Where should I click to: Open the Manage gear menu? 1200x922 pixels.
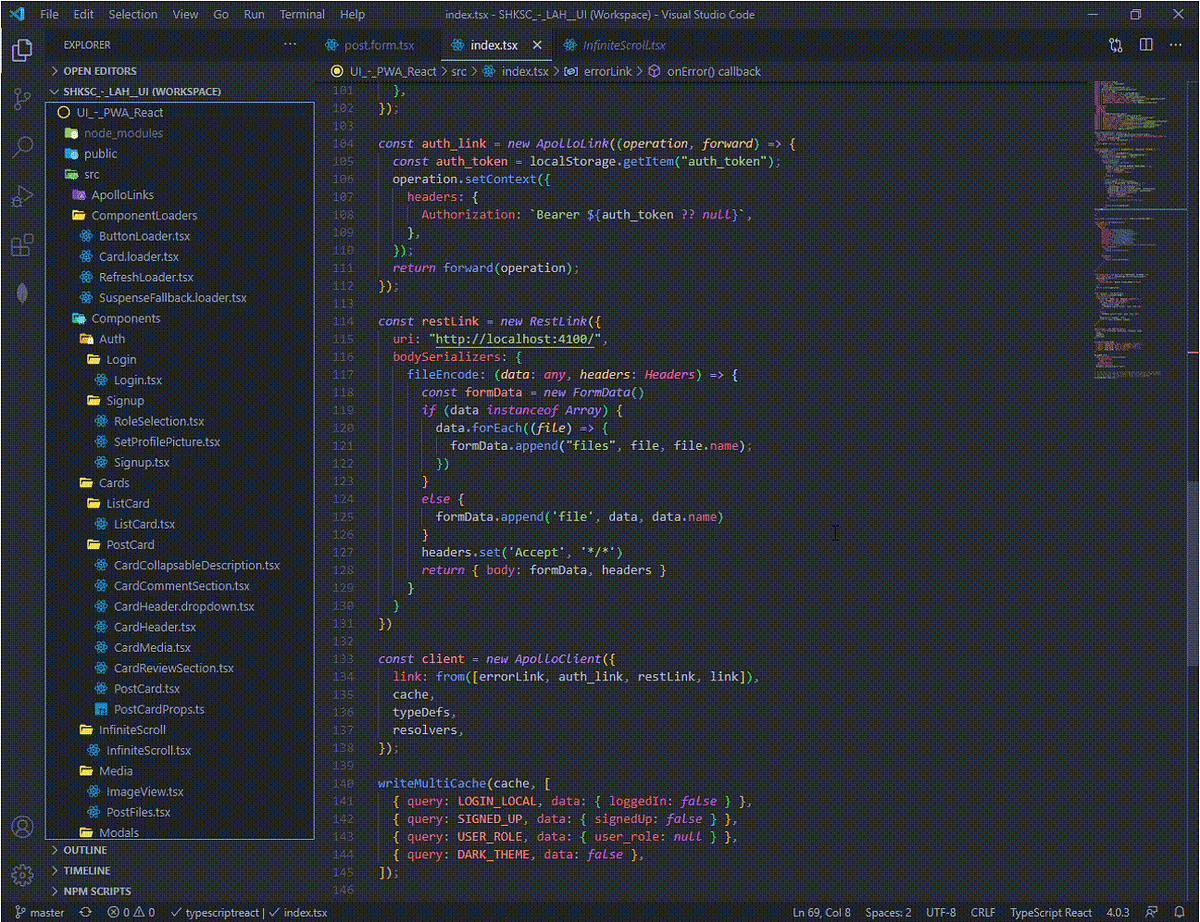[x=22, y=875]
